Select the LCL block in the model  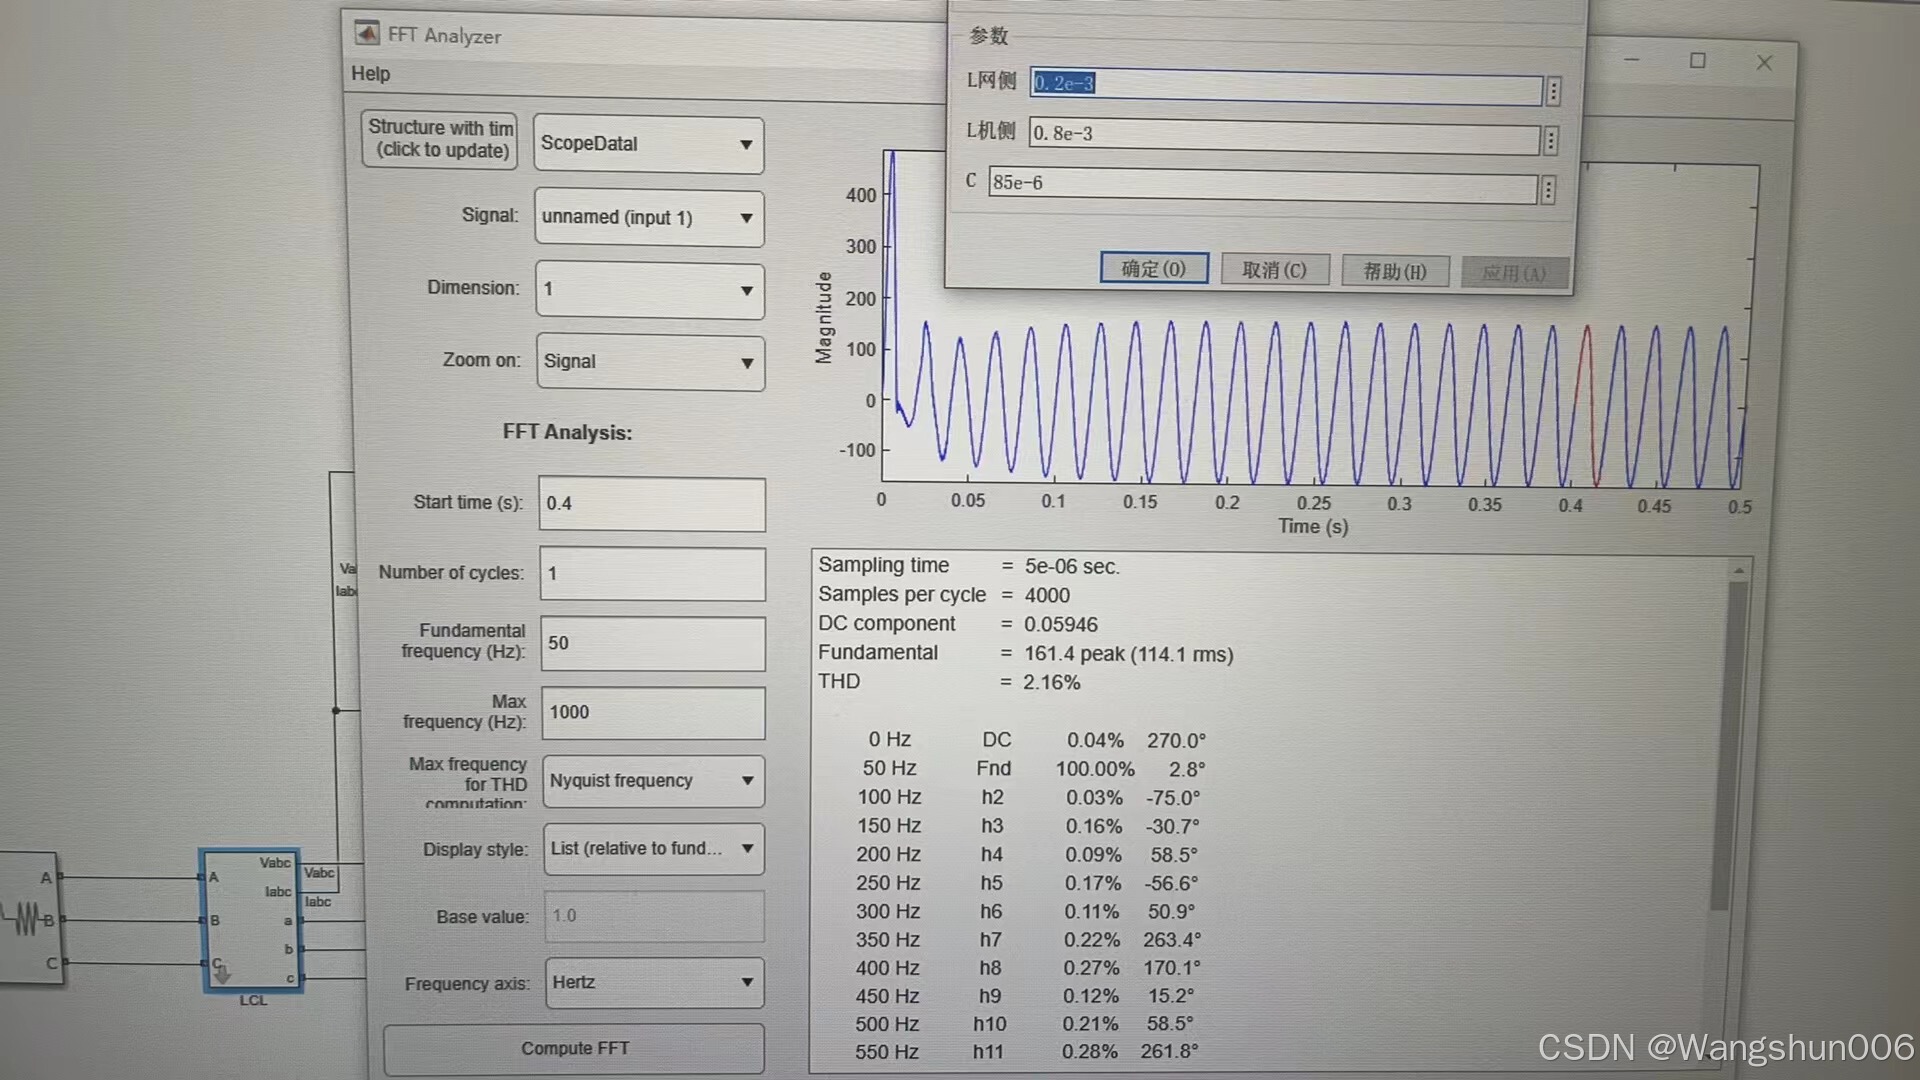(252, 920)
